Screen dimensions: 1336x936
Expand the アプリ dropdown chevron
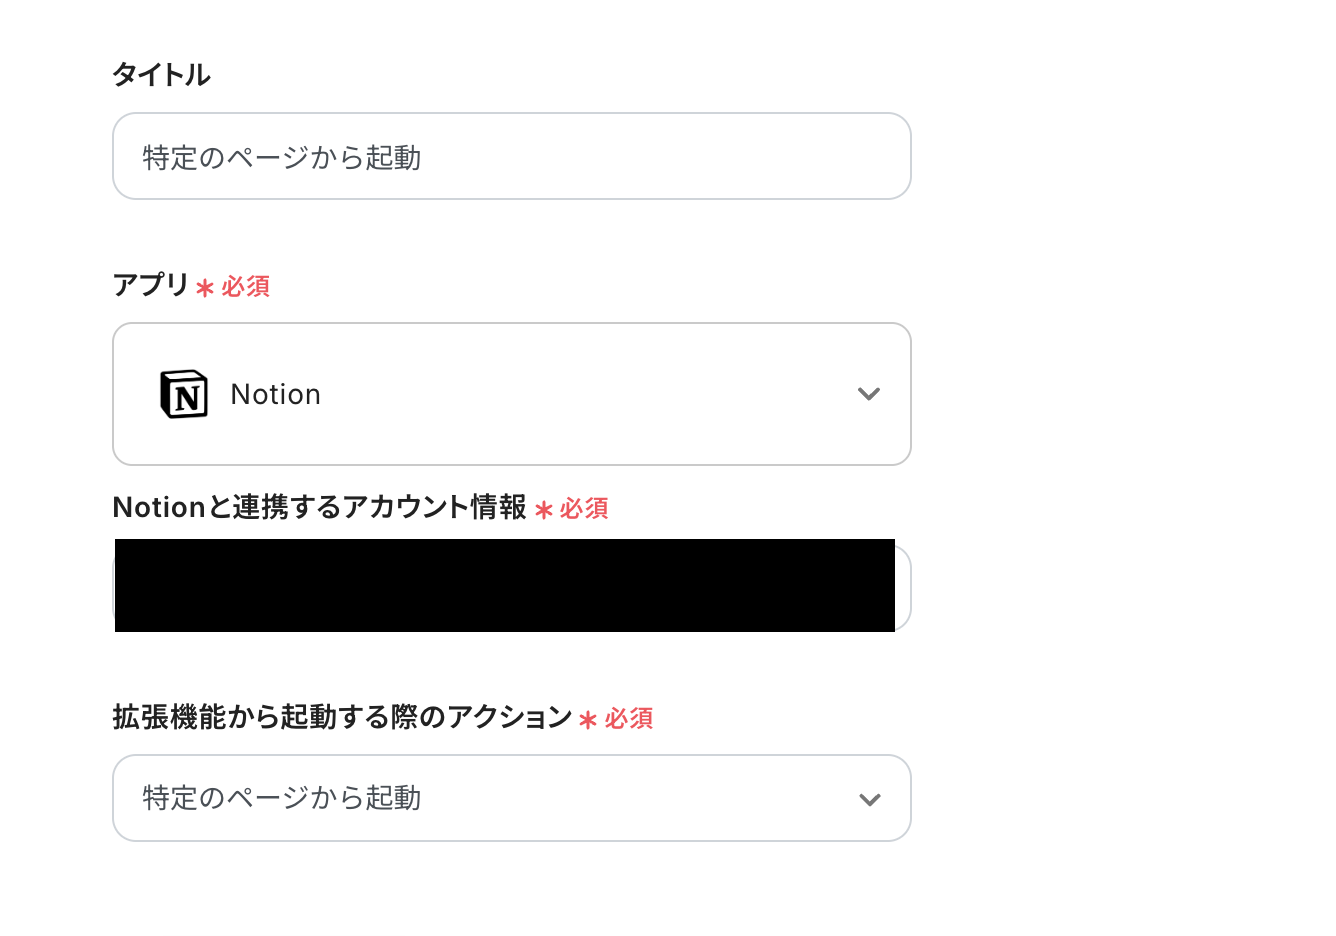(869, 394)
